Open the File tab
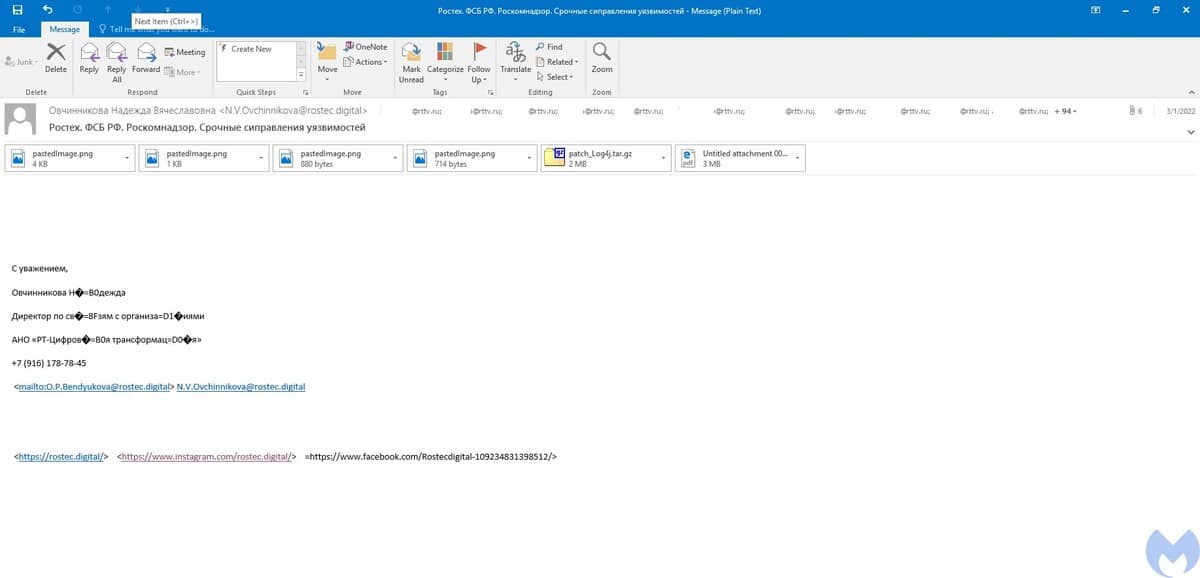Image resolution: width=1200 pixels, height=578 pixels. tap(19, 30)
